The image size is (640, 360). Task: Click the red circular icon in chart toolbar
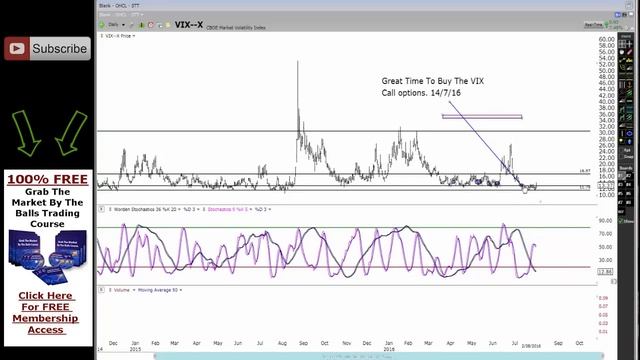(x=151, y=25)
